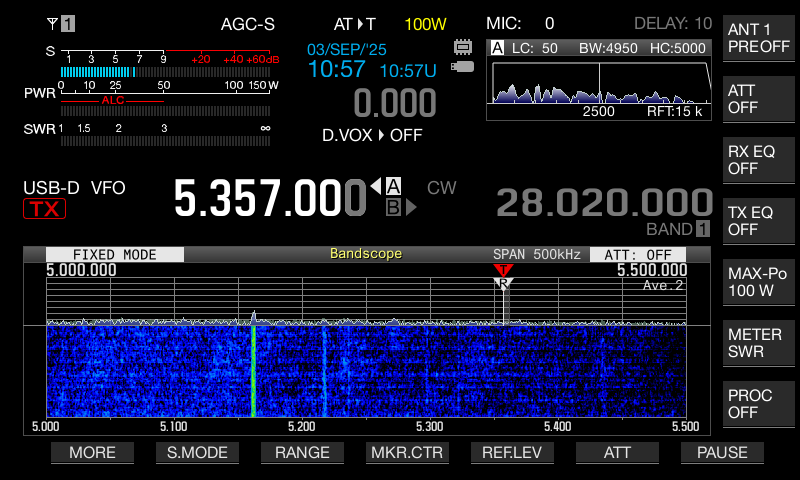Click the CW mode label
Viewport: 800px width, 480px height.
click(x=441, y=188)
